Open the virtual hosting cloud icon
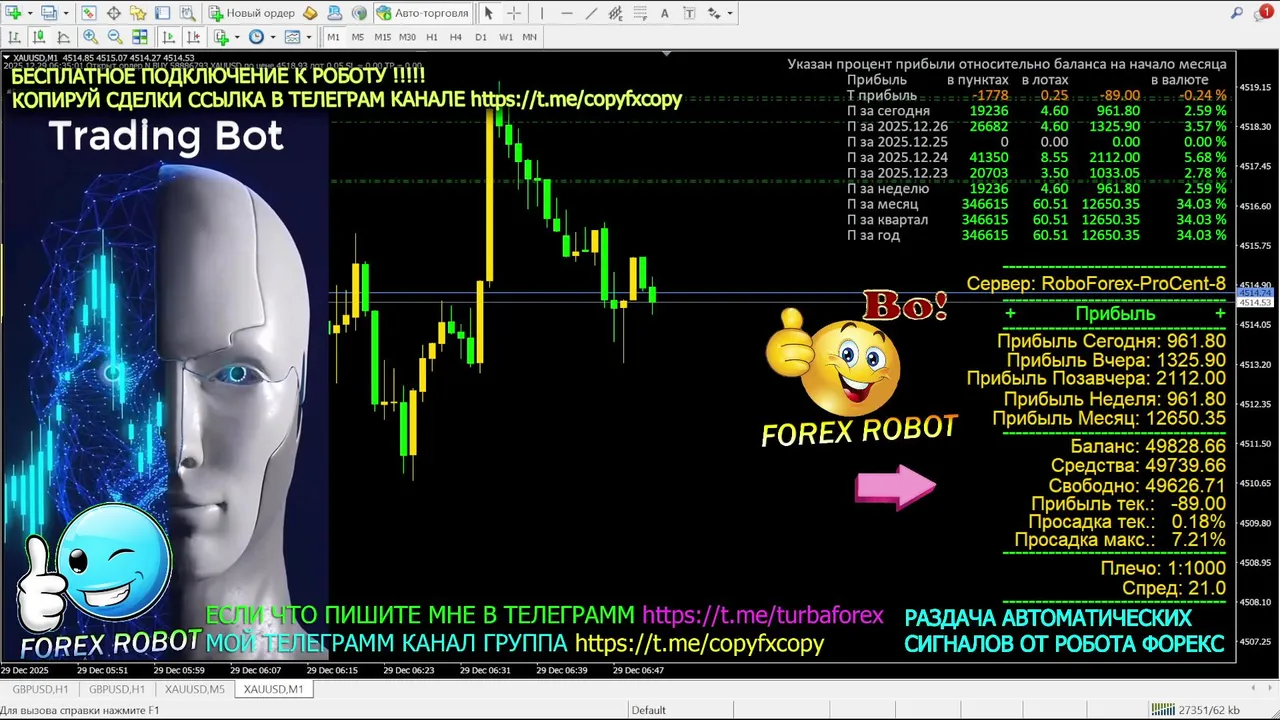 (x=335, y=13)
